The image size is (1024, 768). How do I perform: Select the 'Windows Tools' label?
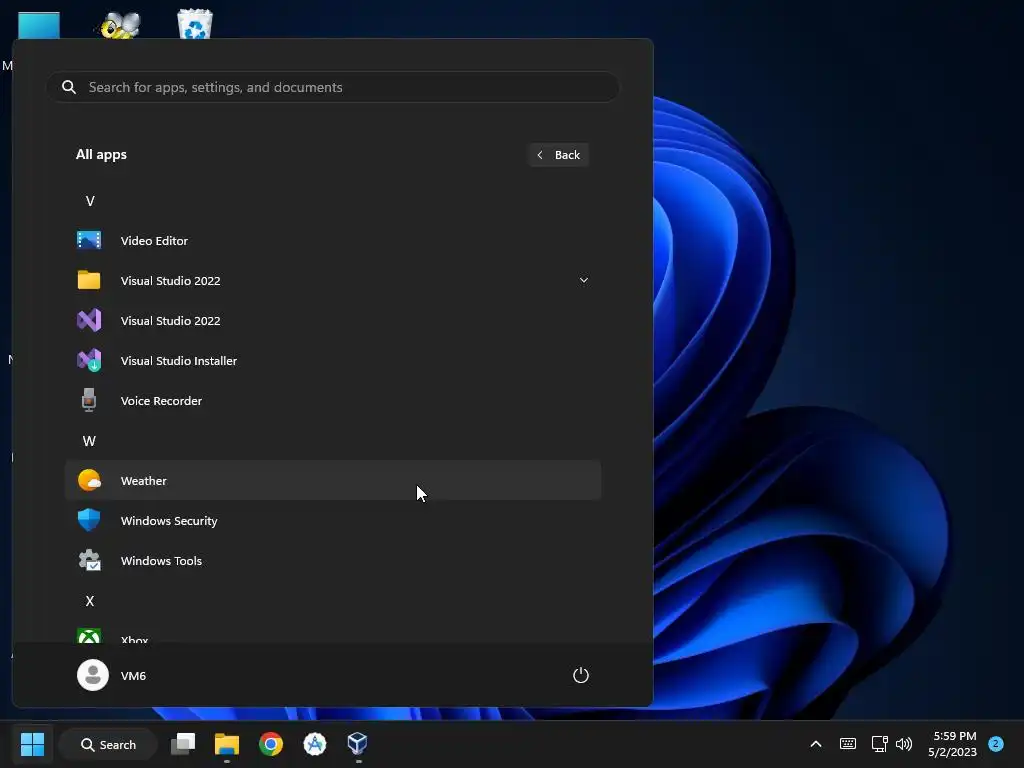point(161,560)
